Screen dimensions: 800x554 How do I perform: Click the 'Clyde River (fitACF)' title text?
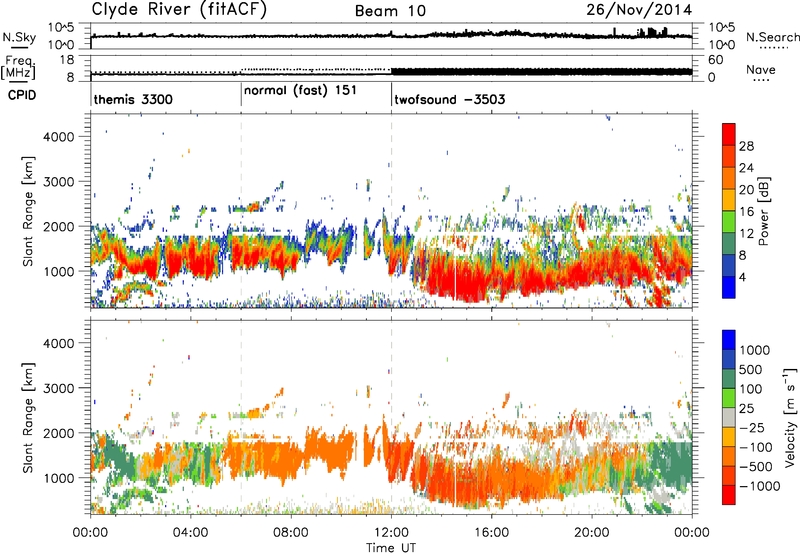pyautogui.click(x=179, y=9)
